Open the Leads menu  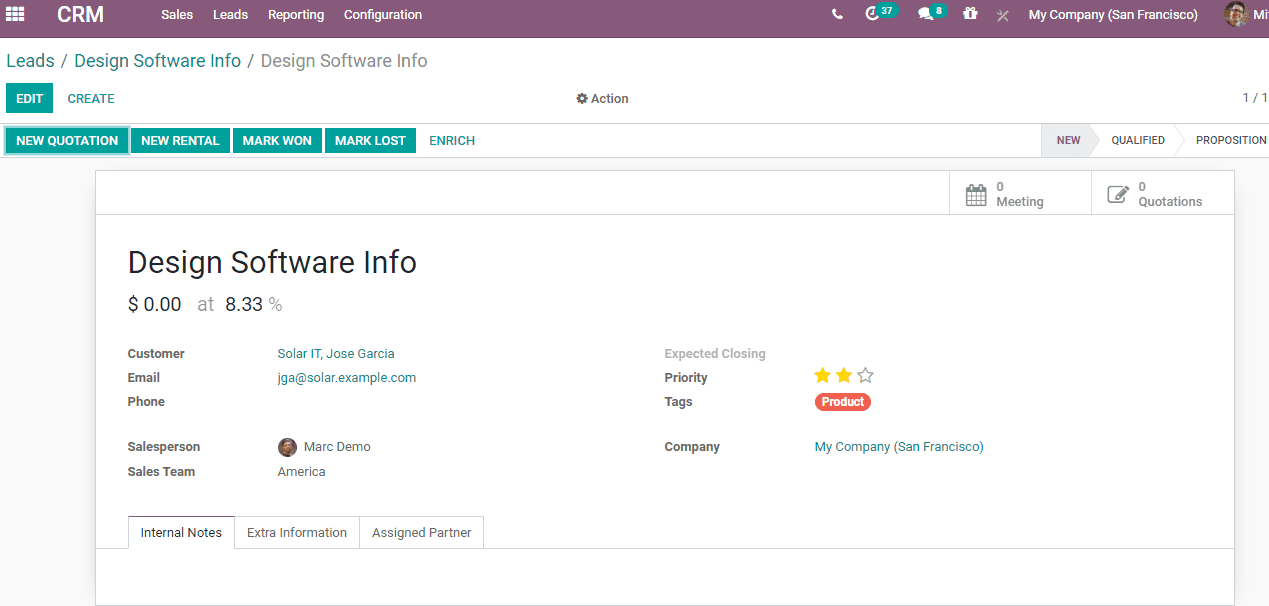231,15
